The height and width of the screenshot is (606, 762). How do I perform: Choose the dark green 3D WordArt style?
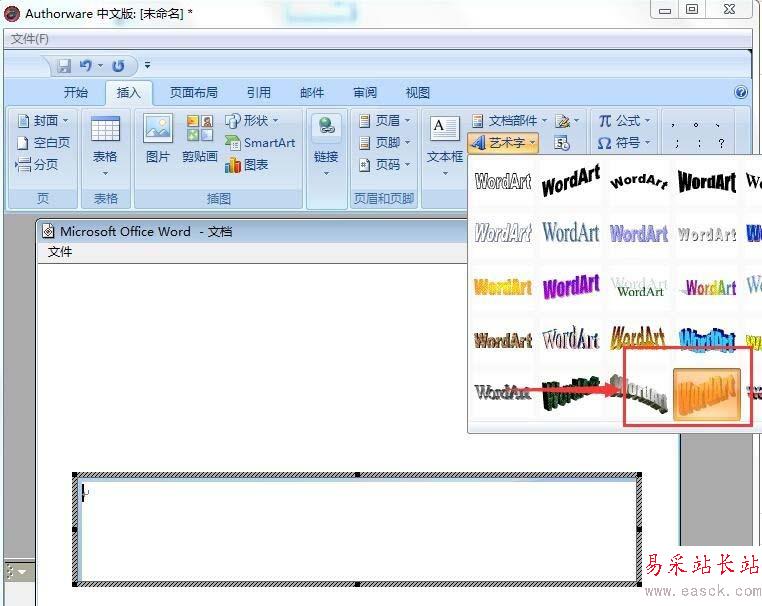571,394
